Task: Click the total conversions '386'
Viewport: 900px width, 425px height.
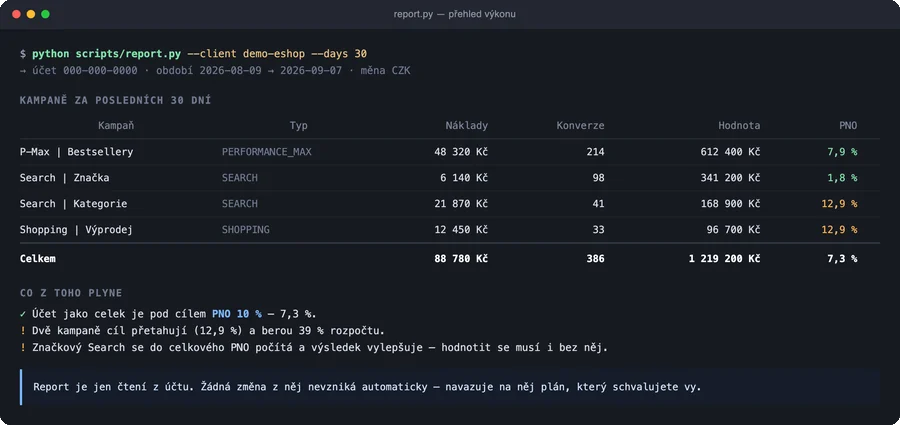Action: pyautogui.click(x=595, y=258)
